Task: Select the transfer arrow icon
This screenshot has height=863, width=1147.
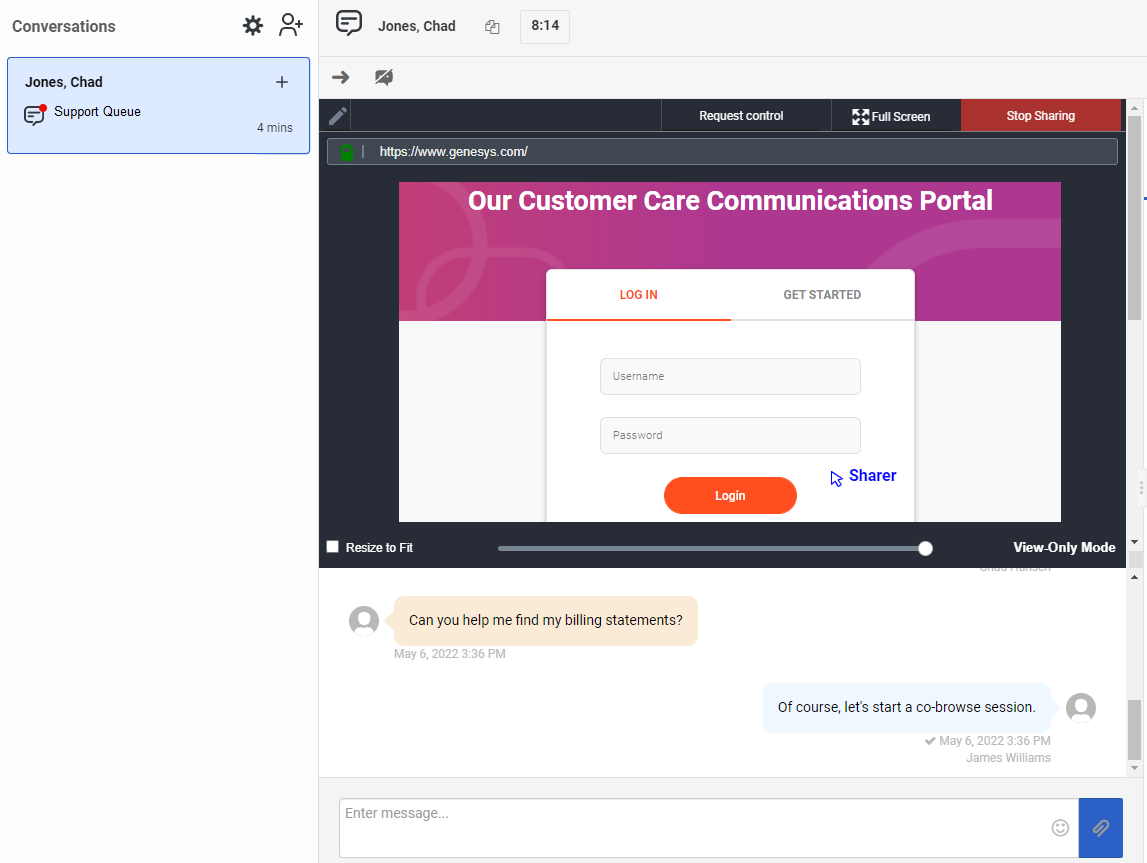Action: coord(341,75)
